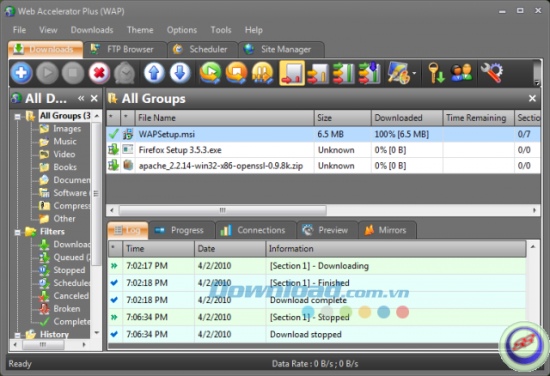Select the Log tab
550x376 pixels.
(128, 230)
